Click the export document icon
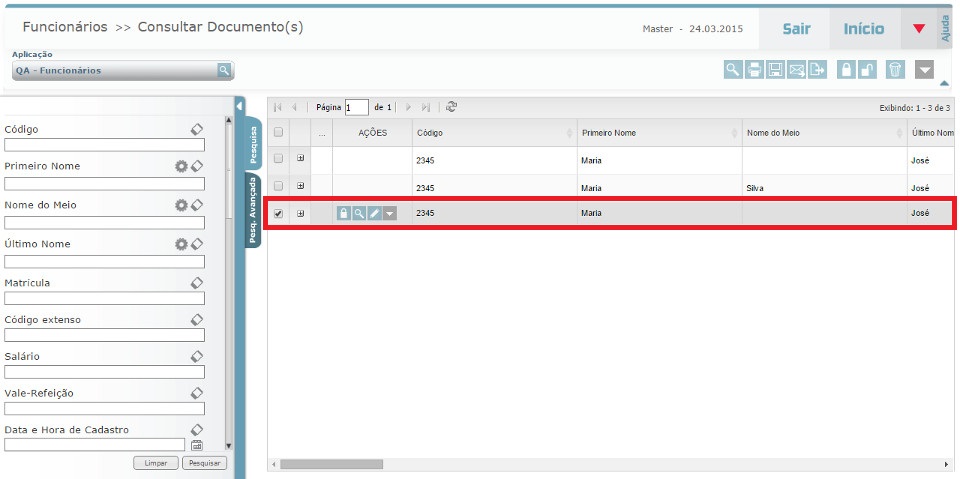The width and height of the screenshot is (960, 479). tap(818, 69)
